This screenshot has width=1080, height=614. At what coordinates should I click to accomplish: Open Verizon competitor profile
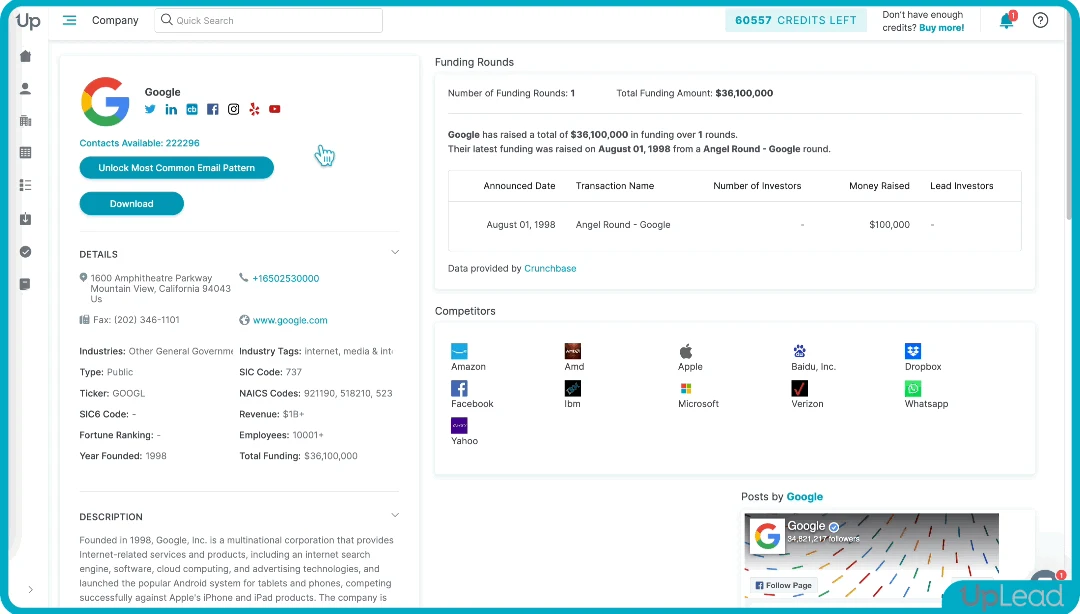(807, 395)
